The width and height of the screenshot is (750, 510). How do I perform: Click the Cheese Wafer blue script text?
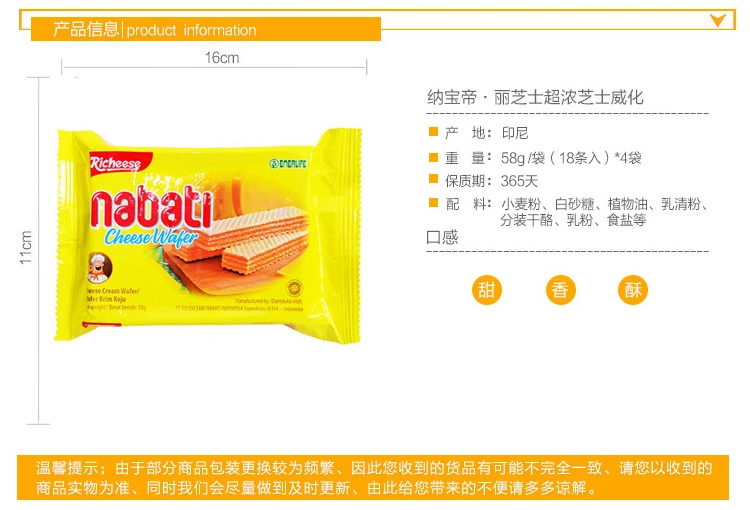[151, 236]
